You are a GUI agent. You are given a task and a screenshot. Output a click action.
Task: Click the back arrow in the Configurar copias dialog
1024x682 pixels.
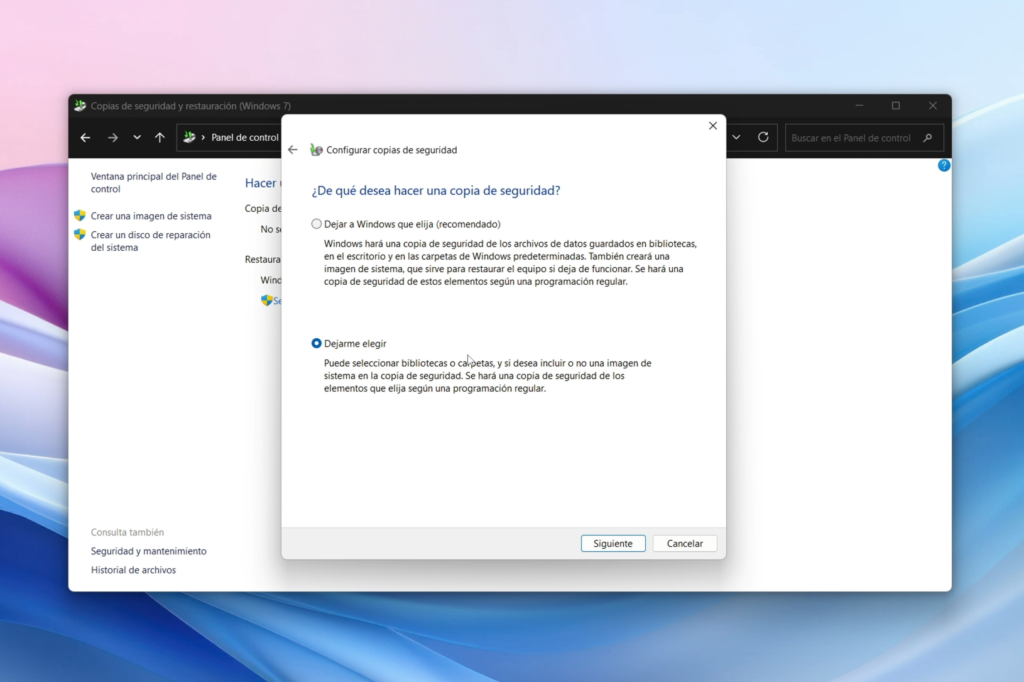pyautogui.click(x=291, y=148)
